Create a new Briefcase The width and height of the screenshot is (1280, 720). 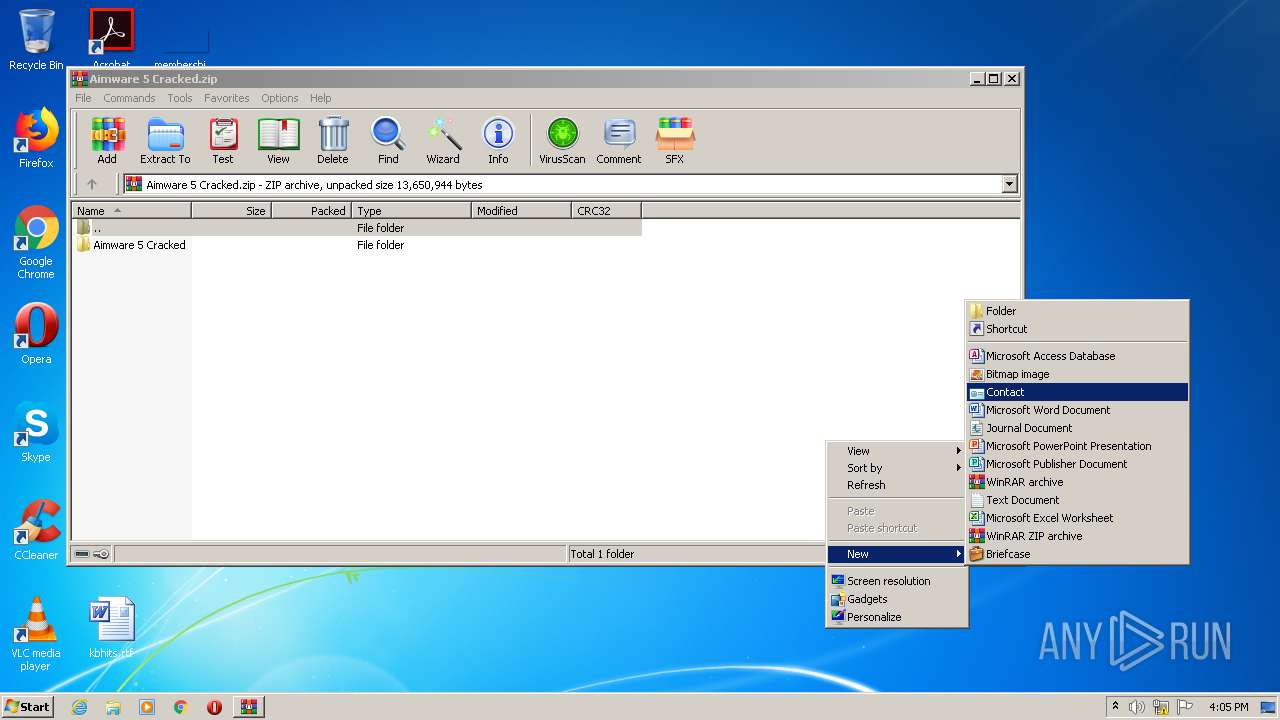pos(1077,554)
